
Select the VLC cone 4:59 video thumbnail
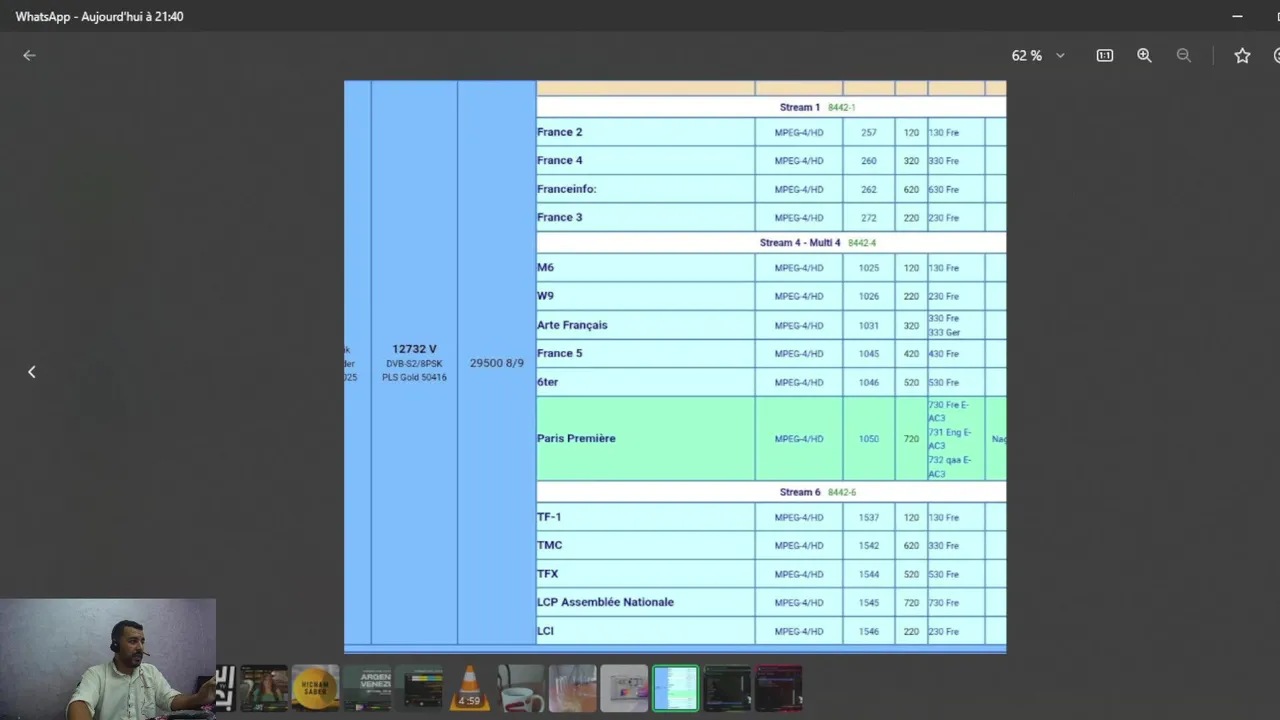tap(469, 688)
